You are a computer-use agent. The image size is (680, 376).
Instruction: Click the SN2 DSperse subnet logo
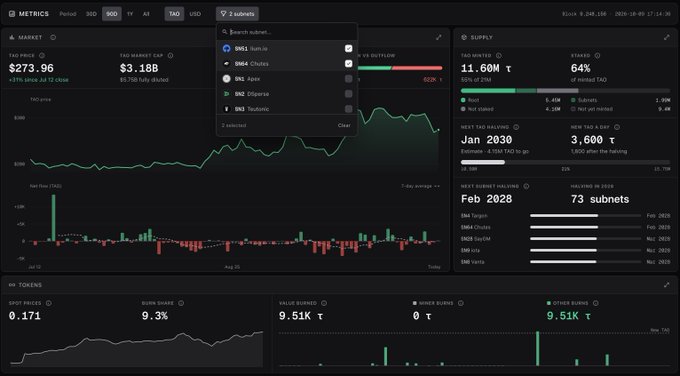coord(226,94)
